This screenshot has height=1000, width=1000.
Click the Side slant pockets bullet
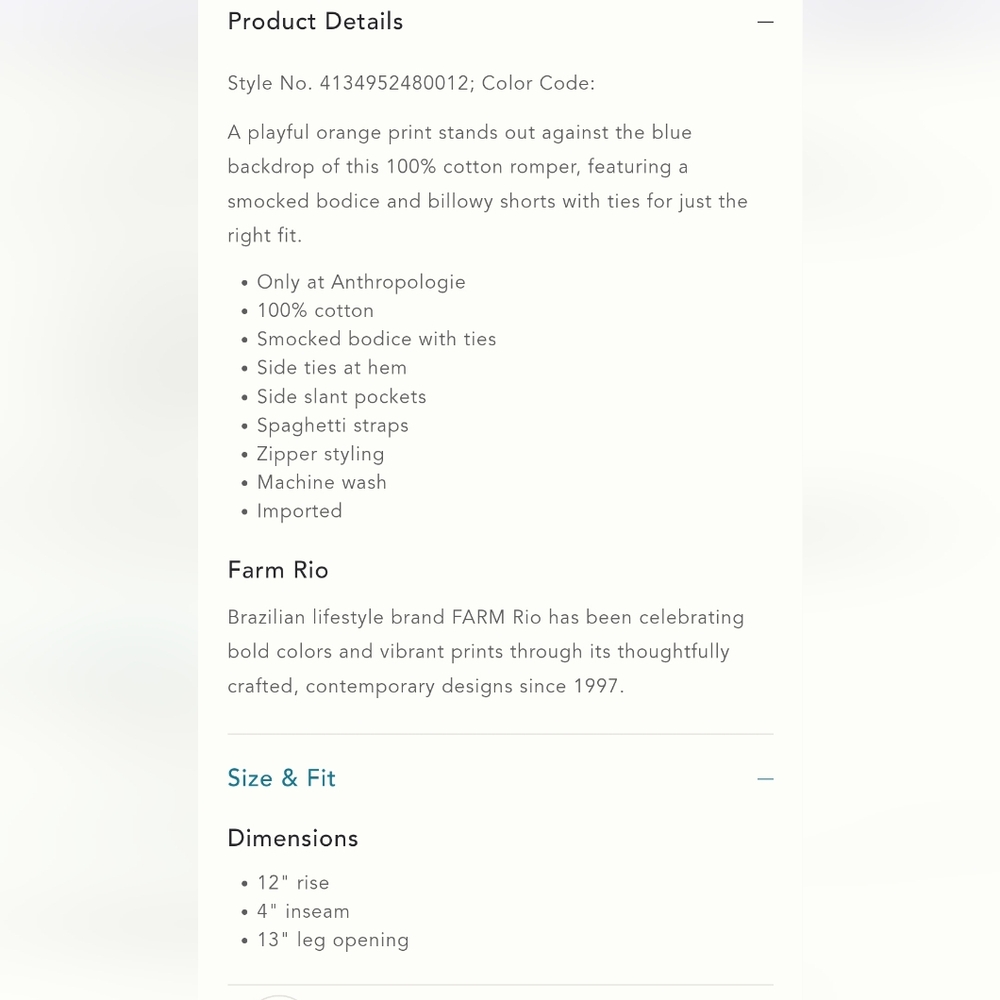[x=341, y=397]
